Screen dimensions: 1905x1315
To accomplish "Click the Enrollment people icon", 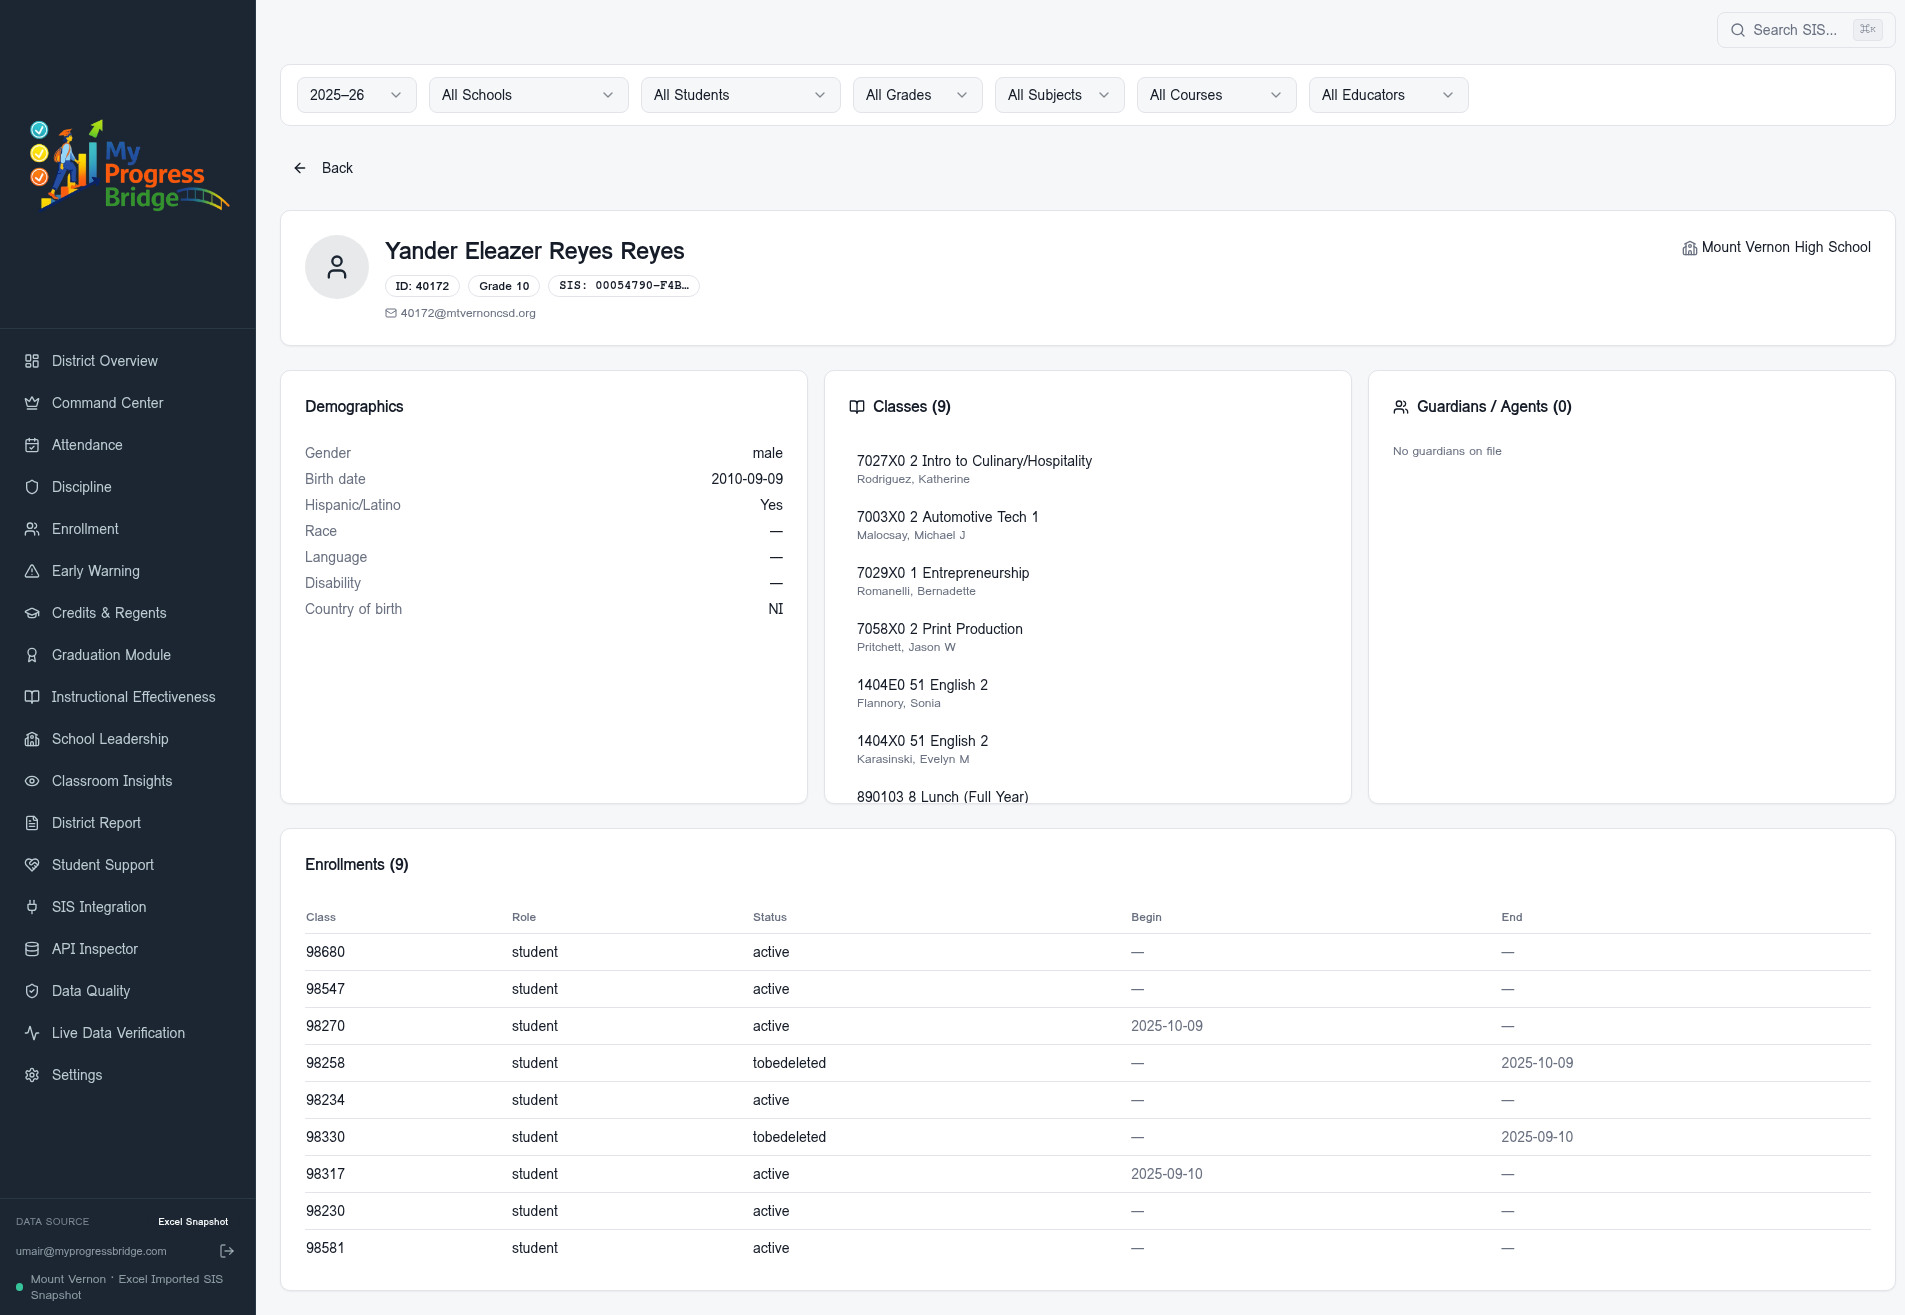I will 32,529.
